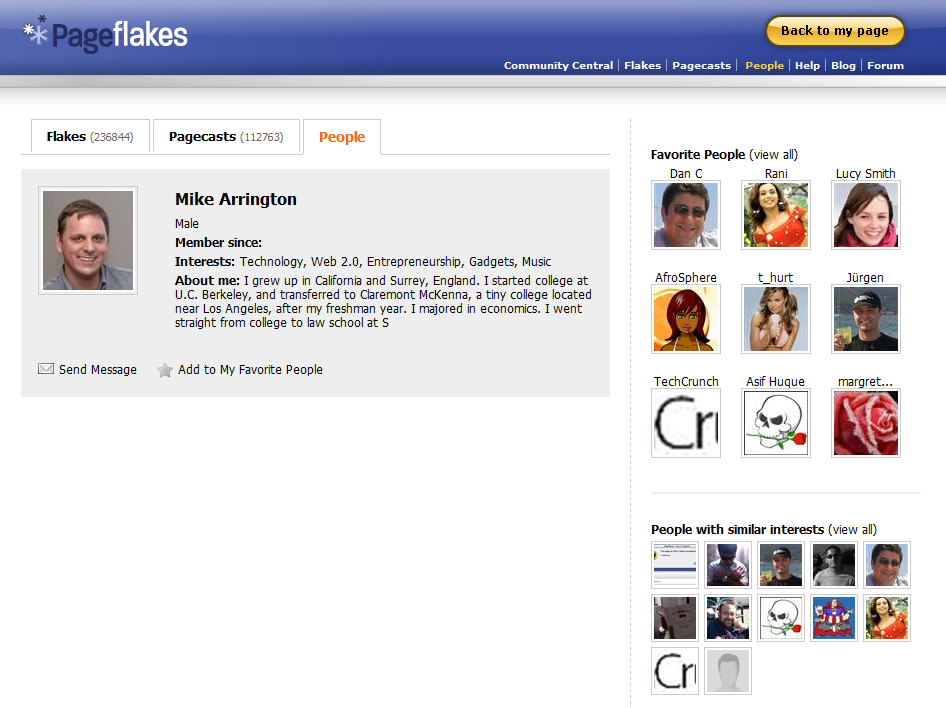Screen dimensions: 946x708
Task: Click the margret... name label
Action: (x=865, y=382)
